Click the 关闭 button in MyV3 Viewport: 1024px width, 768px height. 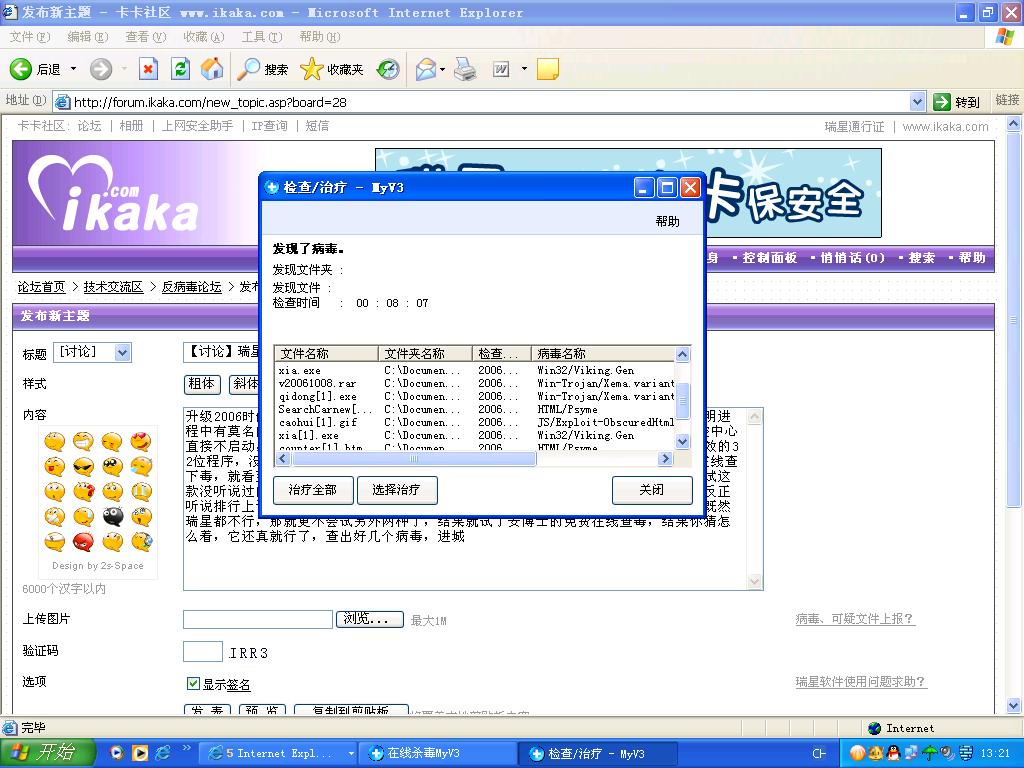[652, 490]
